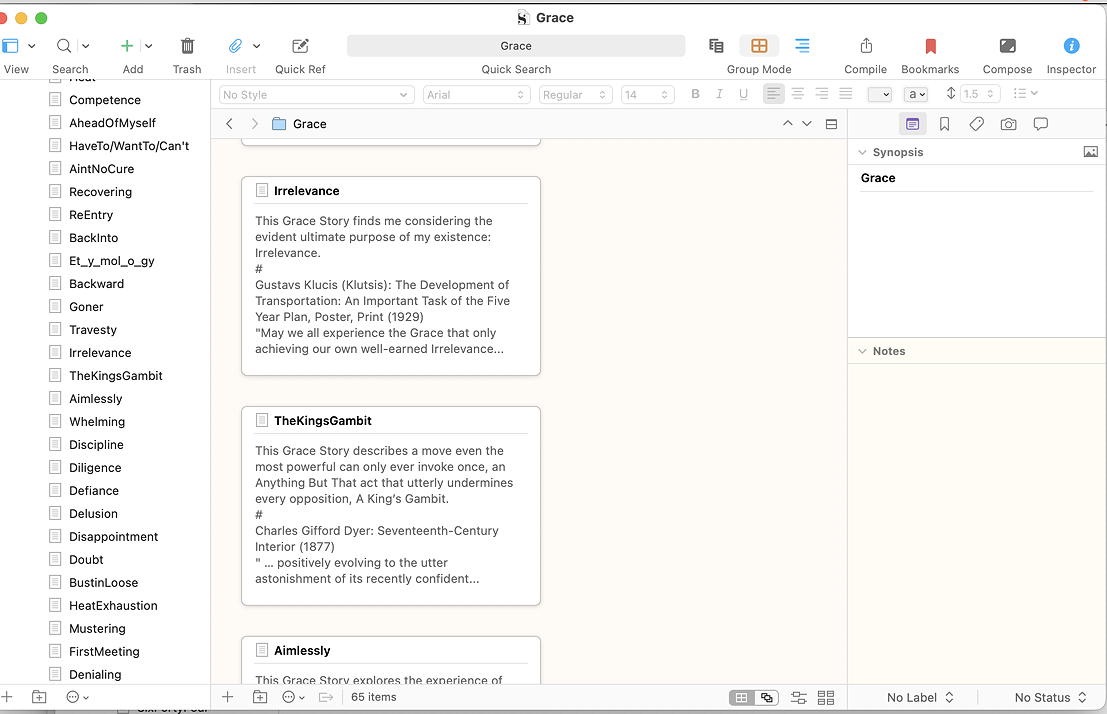Open the Arial font dropdown
The image size is (1107, 714).
coord(476,95)
